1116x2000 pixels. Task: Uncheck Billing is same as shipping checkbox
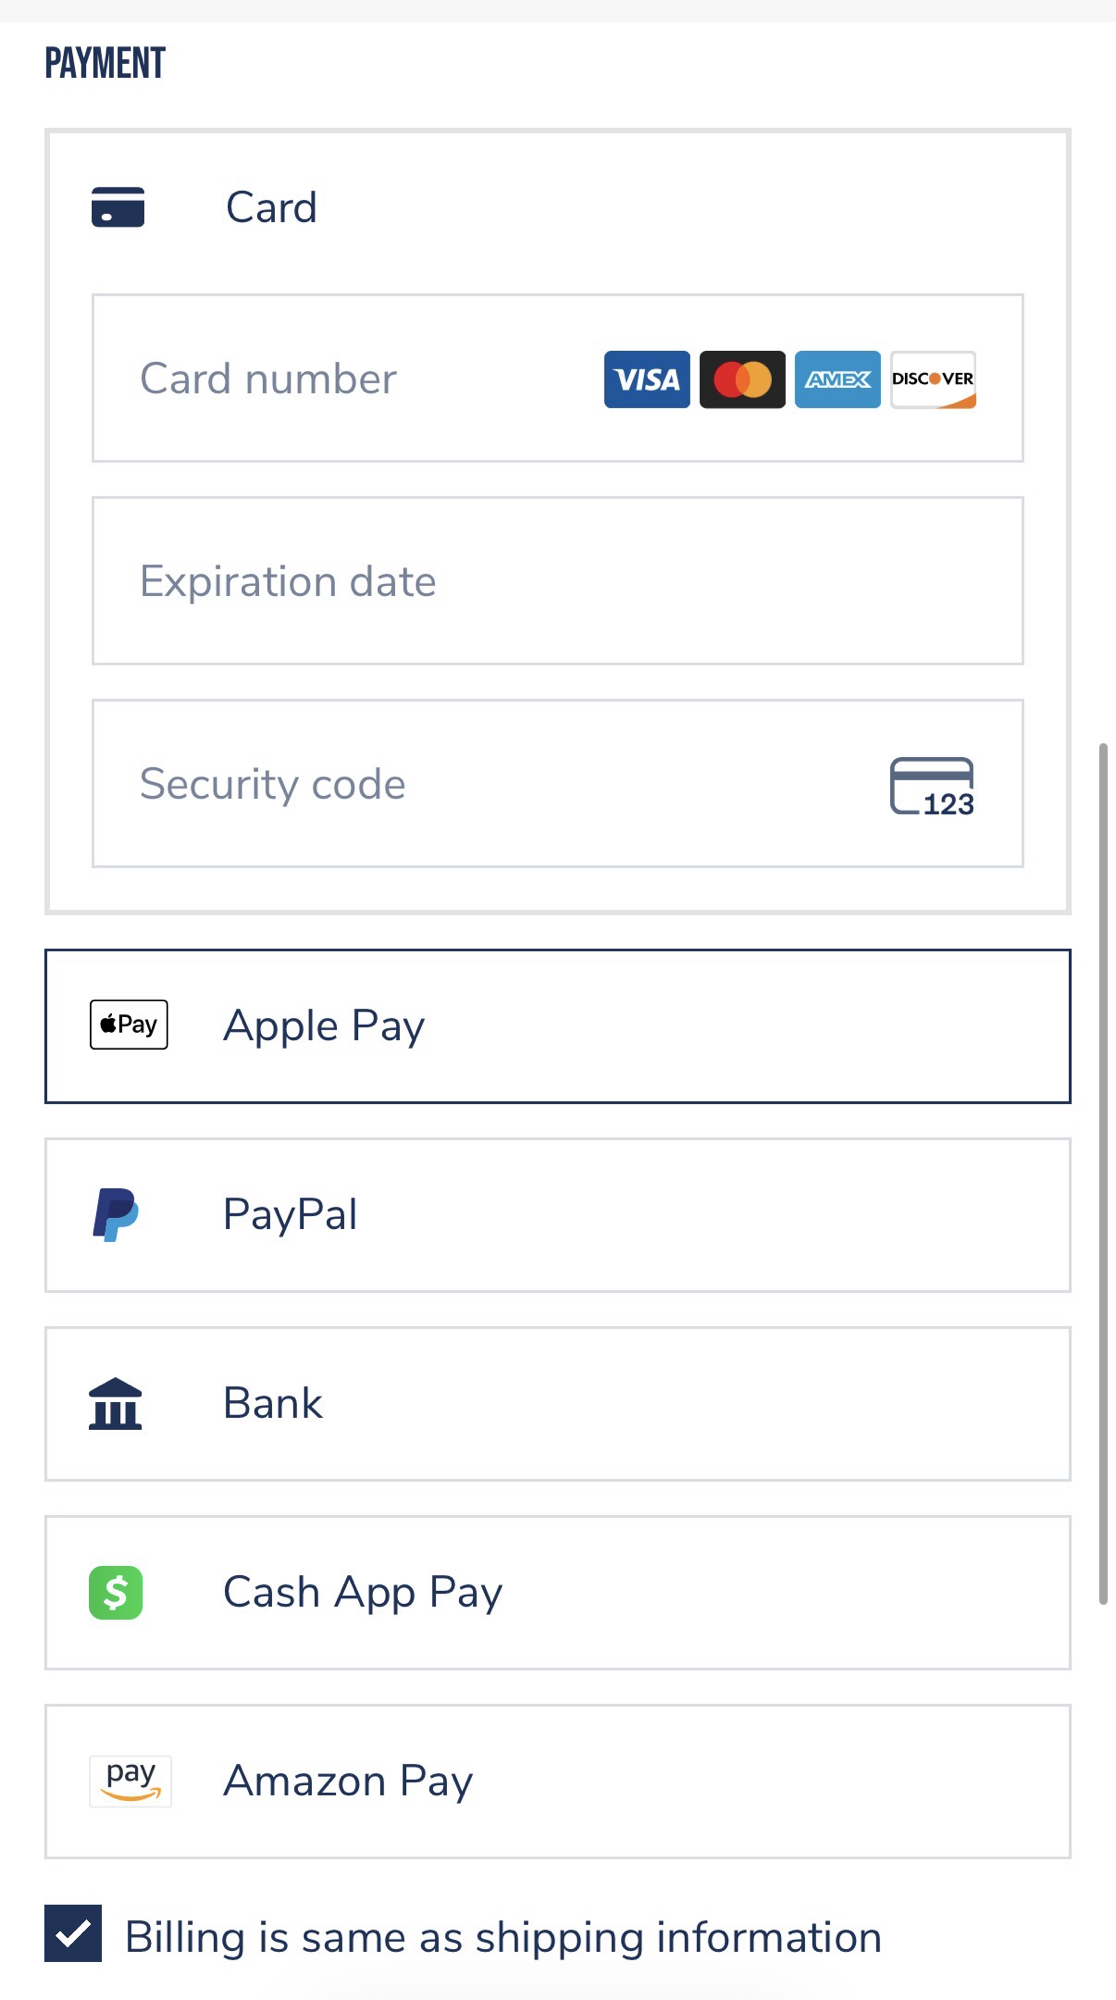[x=73, y=1933]
